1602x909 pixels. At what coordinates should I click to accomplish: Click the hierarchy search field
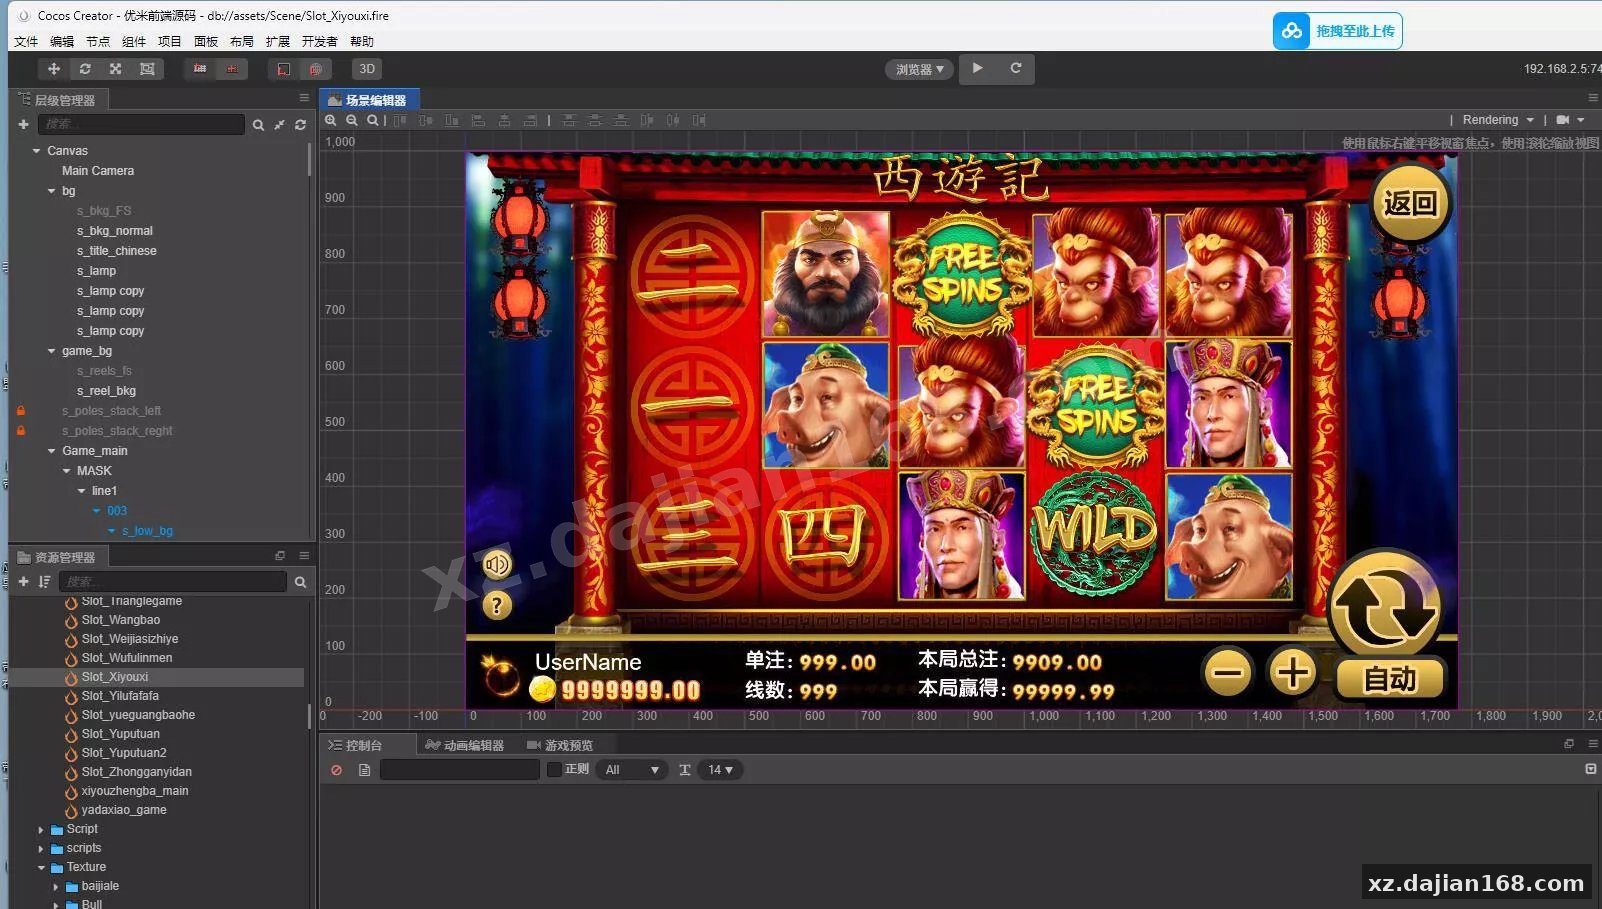pyautogui.click(x=141, y=124)
